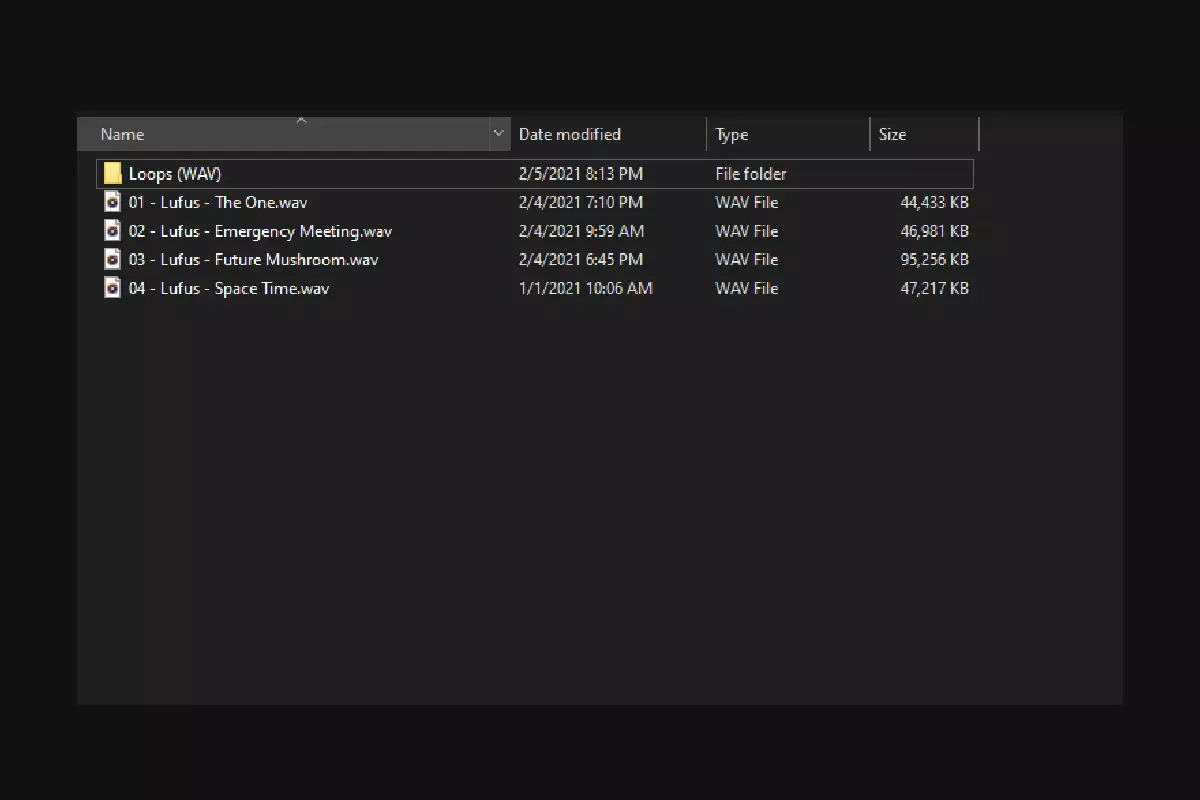Click the 'File folder' type cell
1200x800 pixels.
[x=751, y=174]
